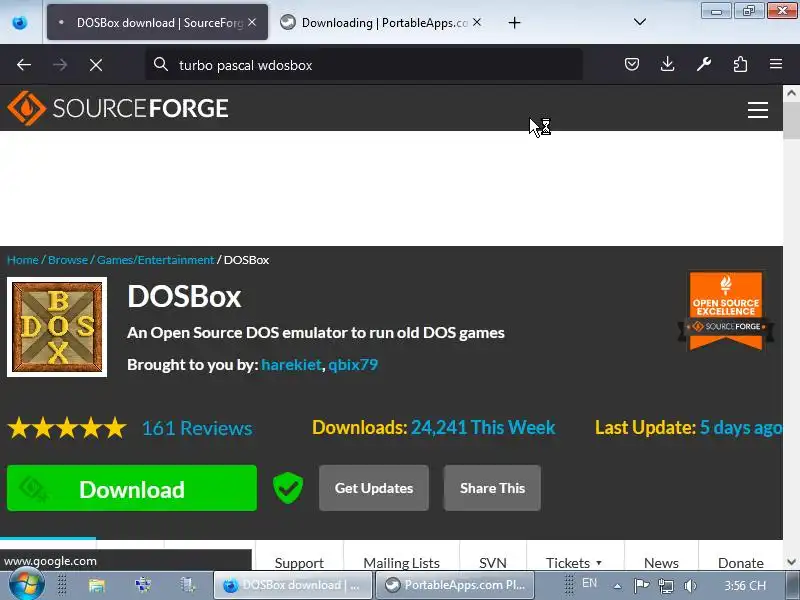Switch to Downloading PortableApps tab

tap(382, 22)
